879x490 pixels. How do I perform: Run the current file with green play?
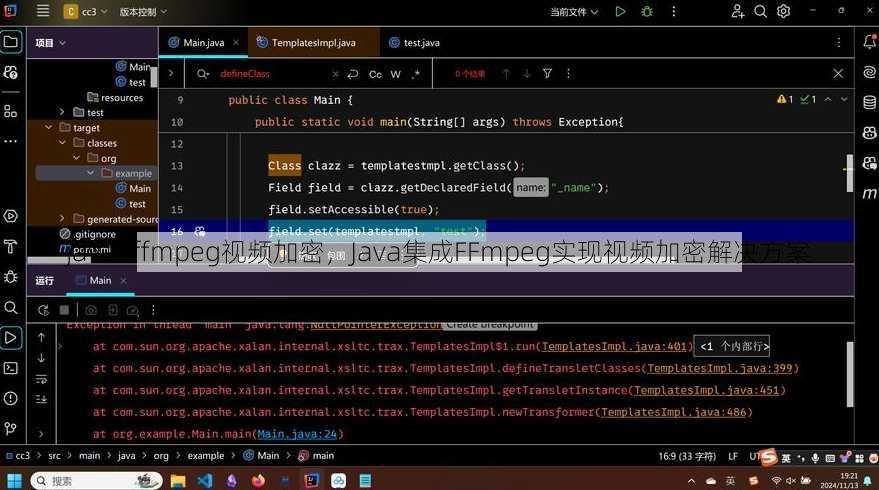[x=620, y=11]
